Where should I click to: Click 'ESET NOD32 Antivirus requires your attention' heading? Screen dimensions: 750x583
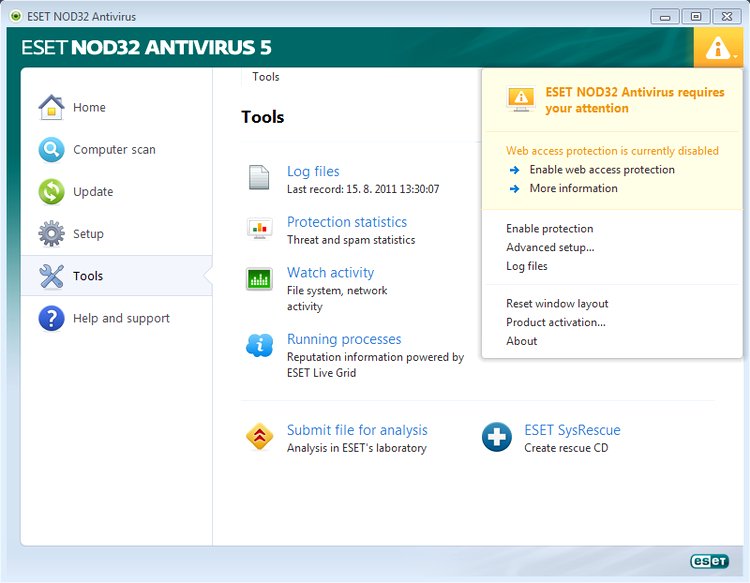[x=635, y=100]
